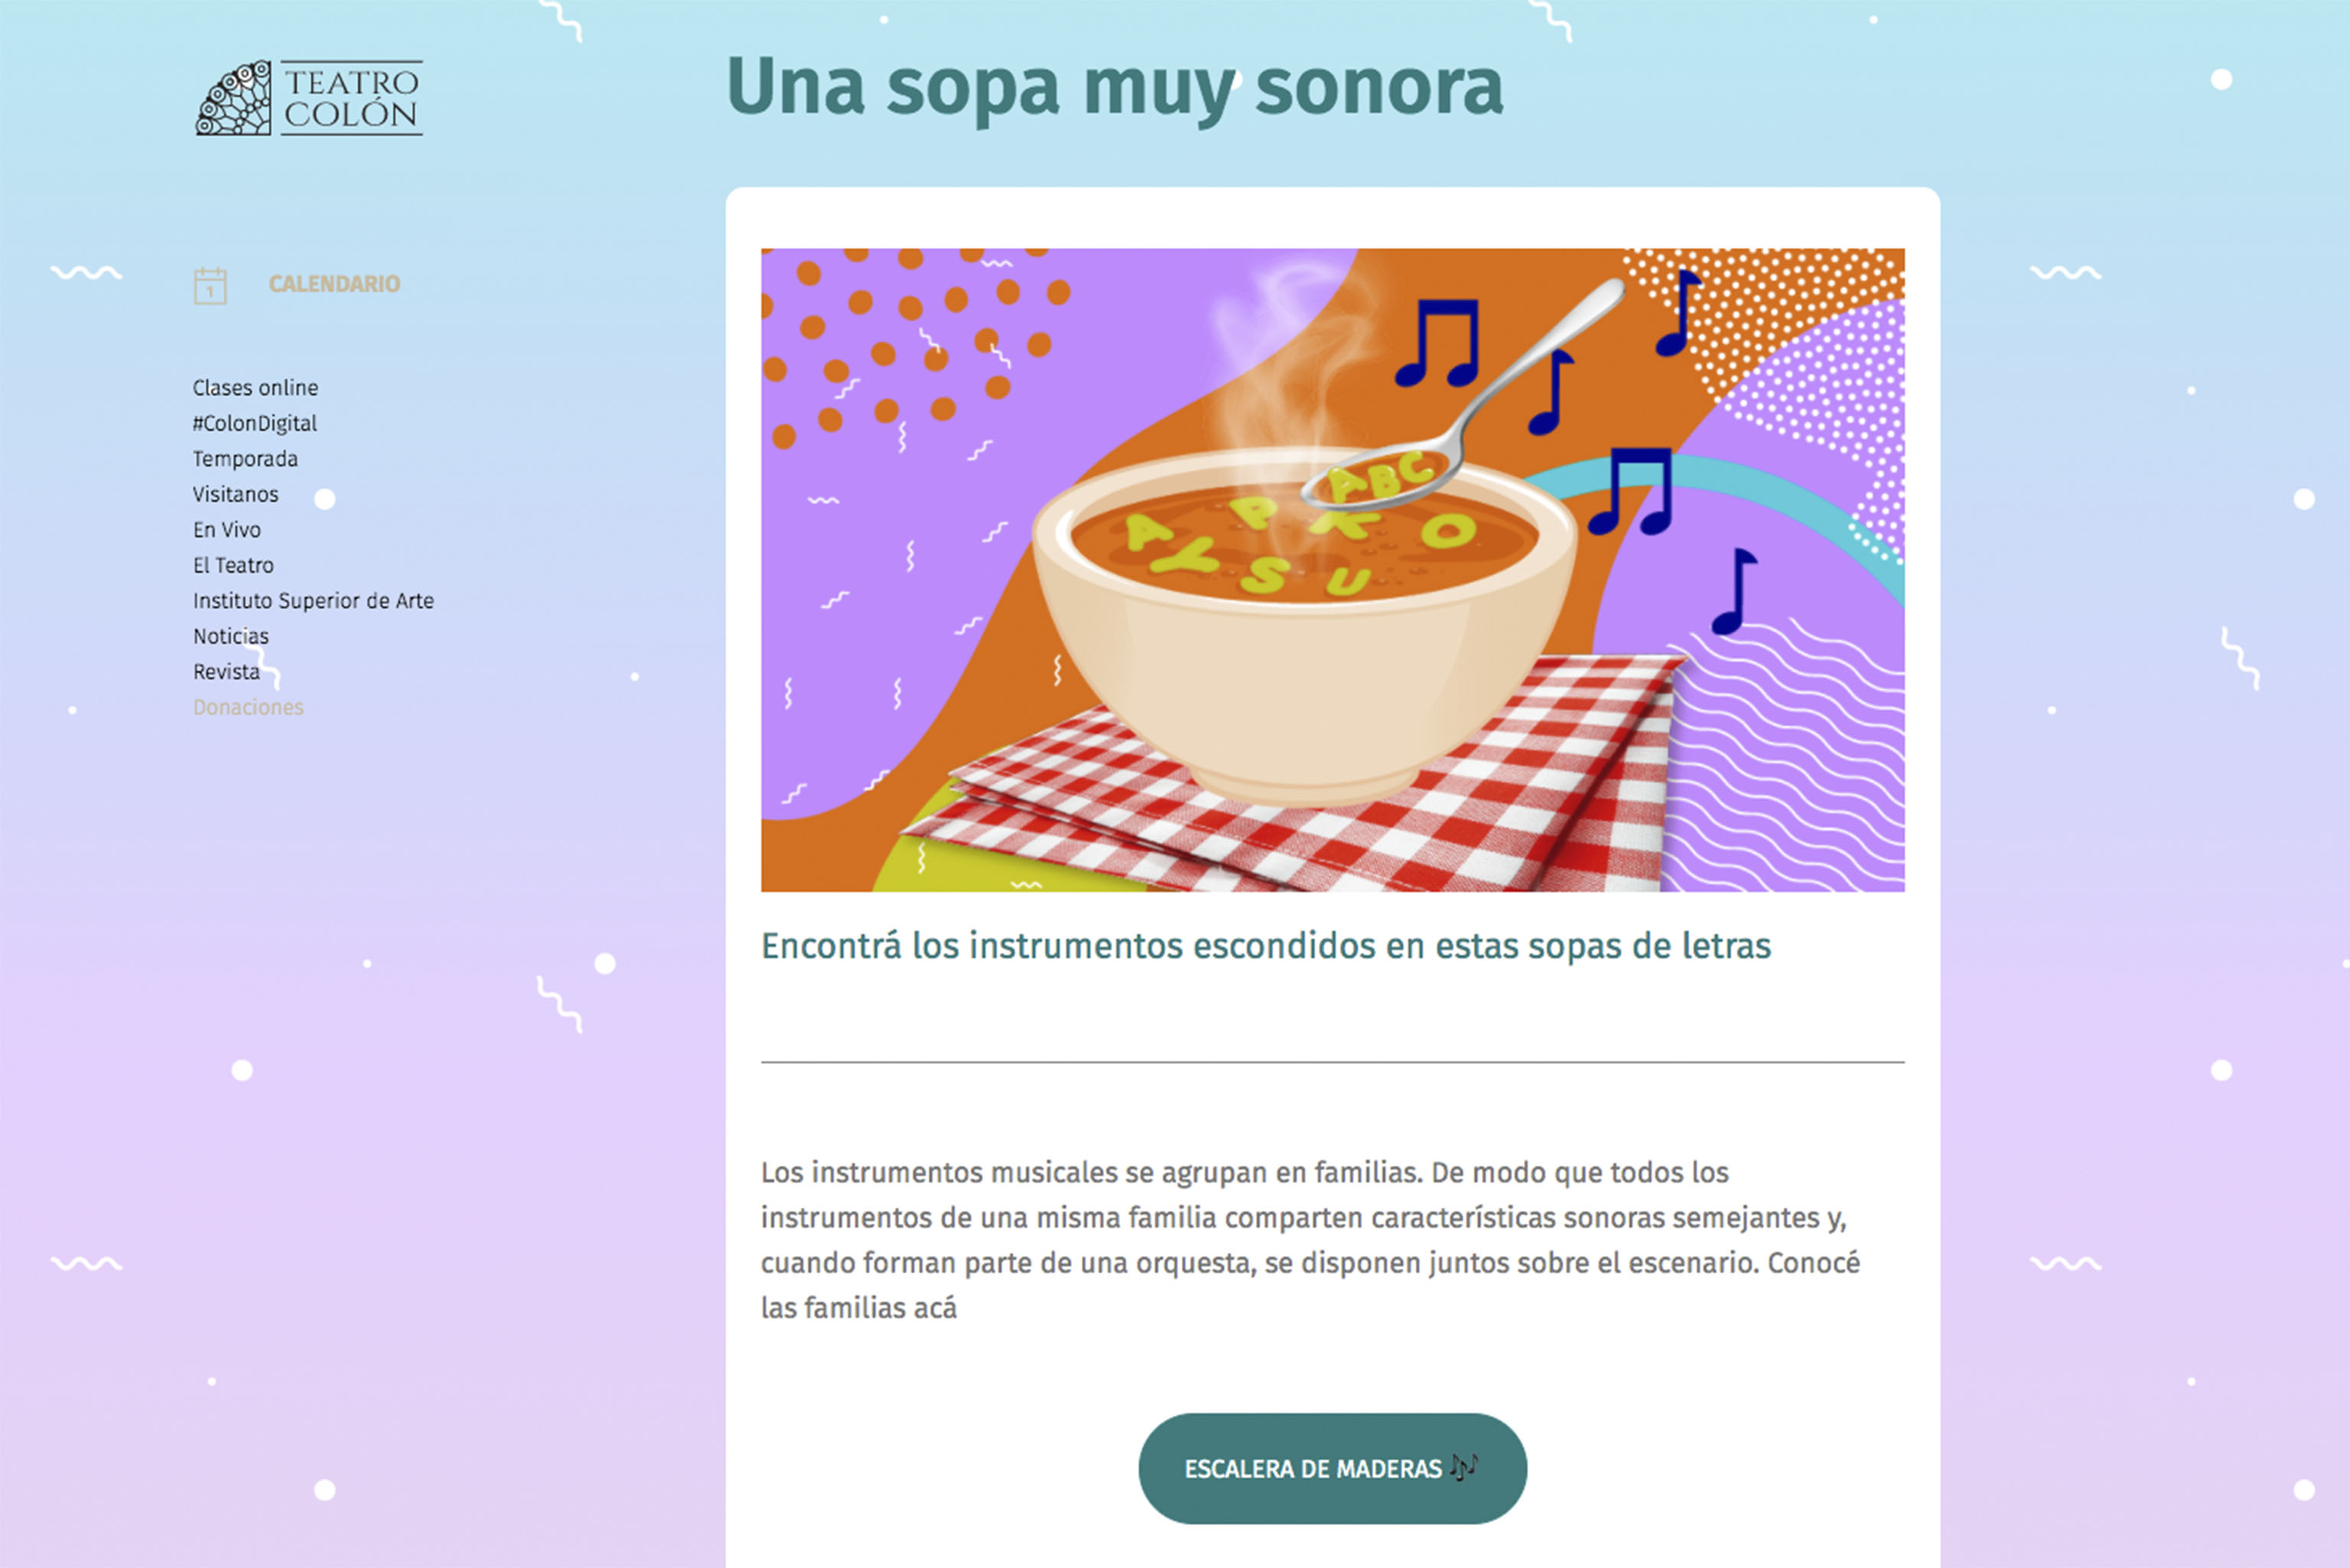Open the calendar icon in sidebar

(210, 286)
